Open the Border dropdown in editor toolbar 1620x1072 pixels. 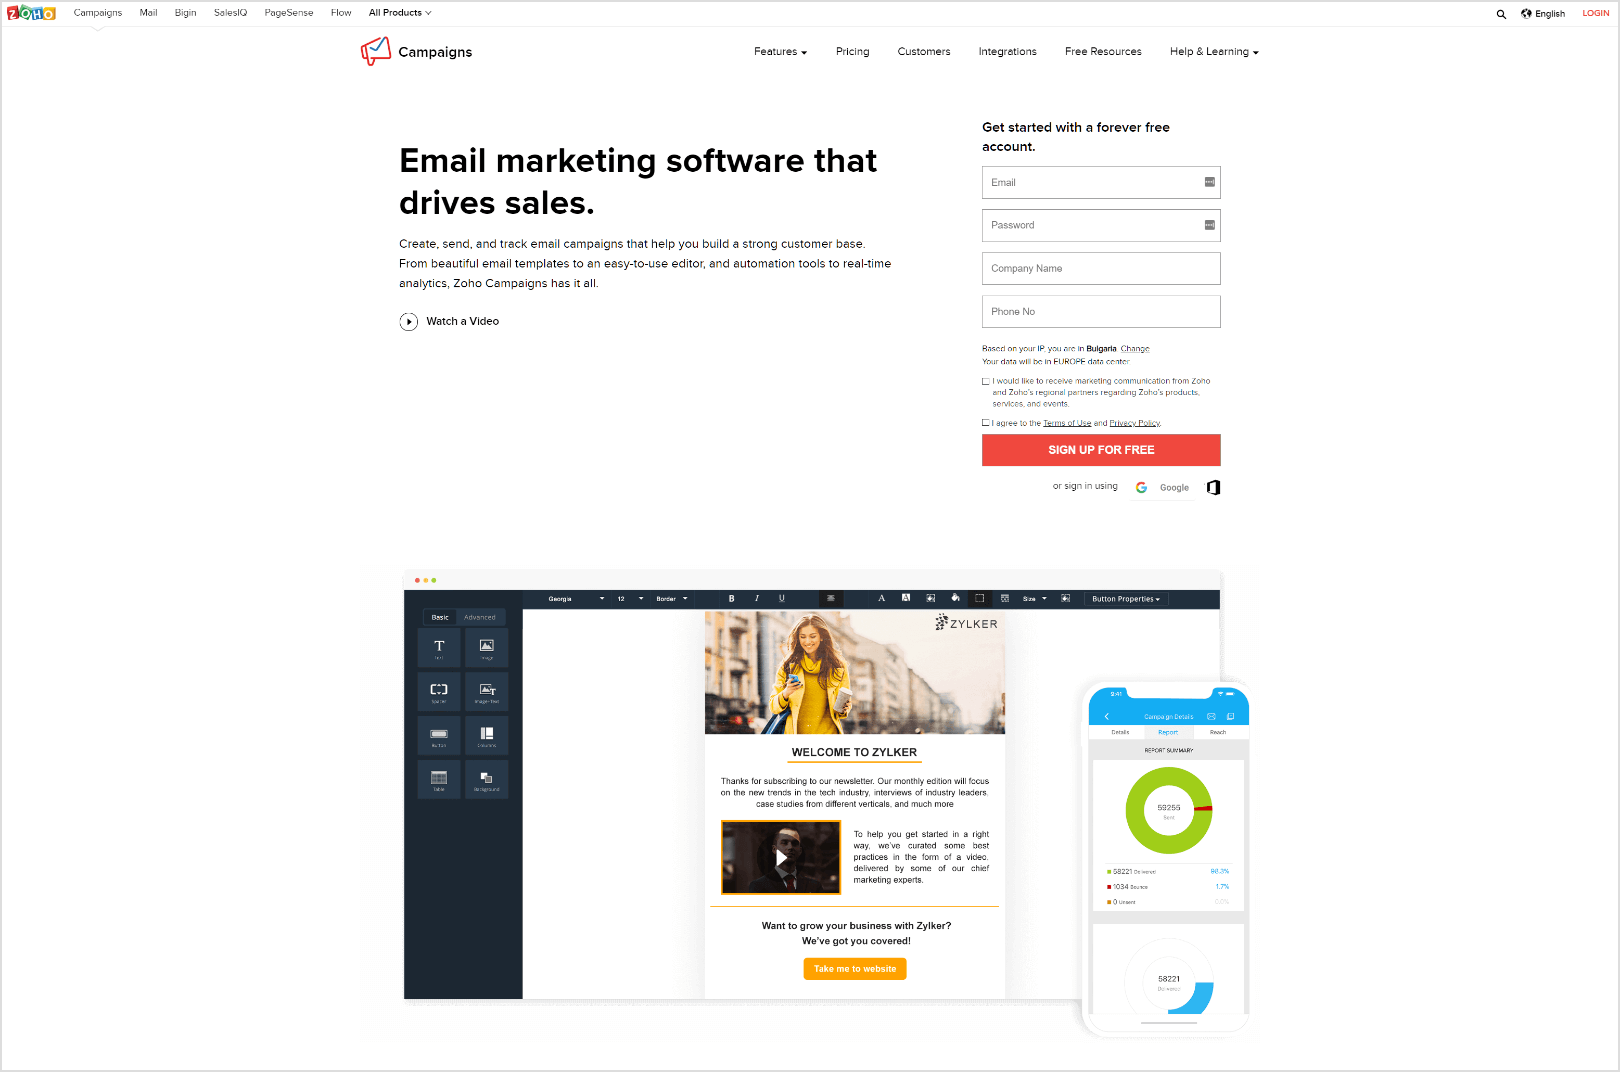point(672,599)
